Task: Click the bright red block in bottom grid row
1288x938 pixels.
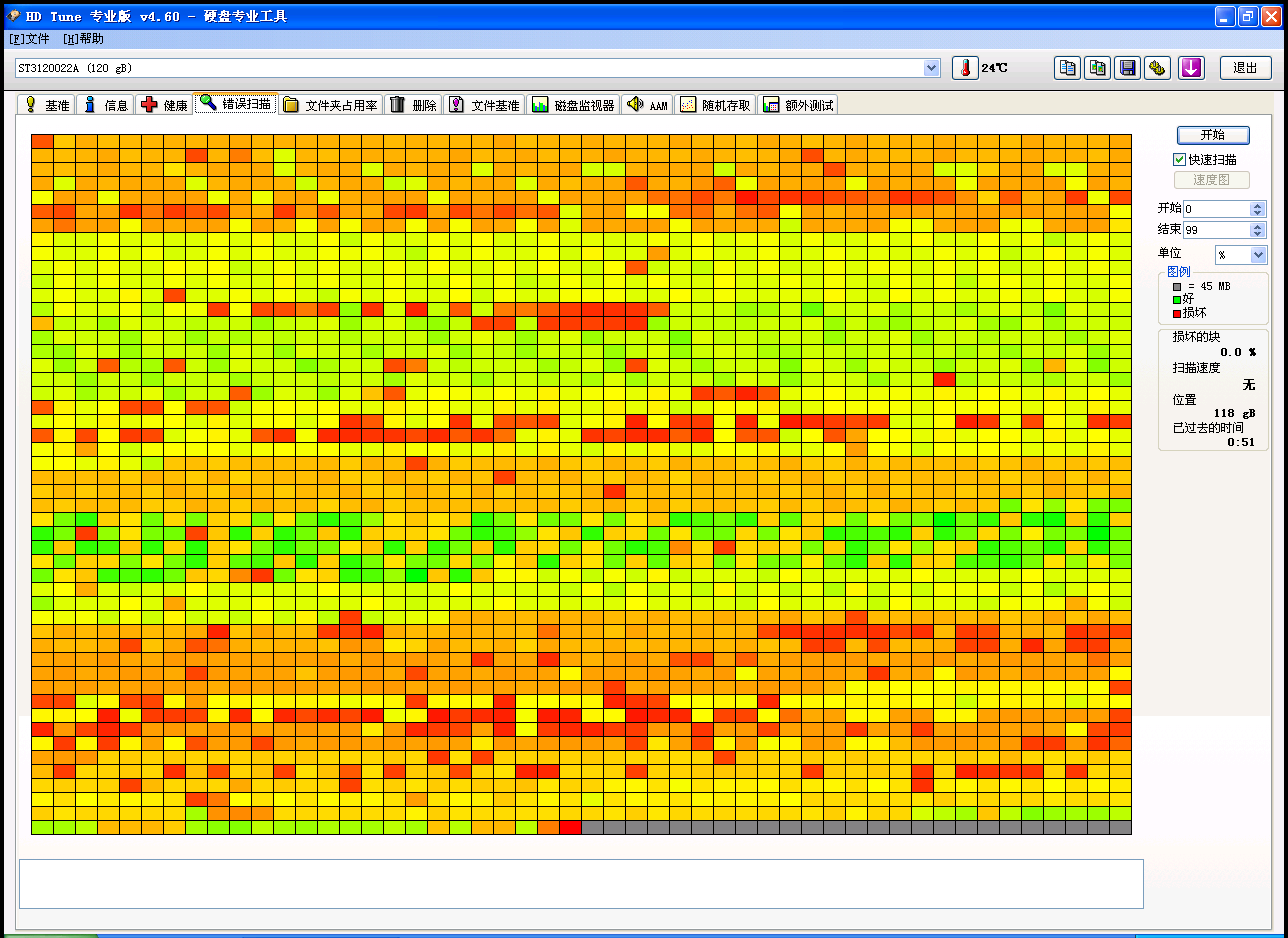Action: pos(570,827)
